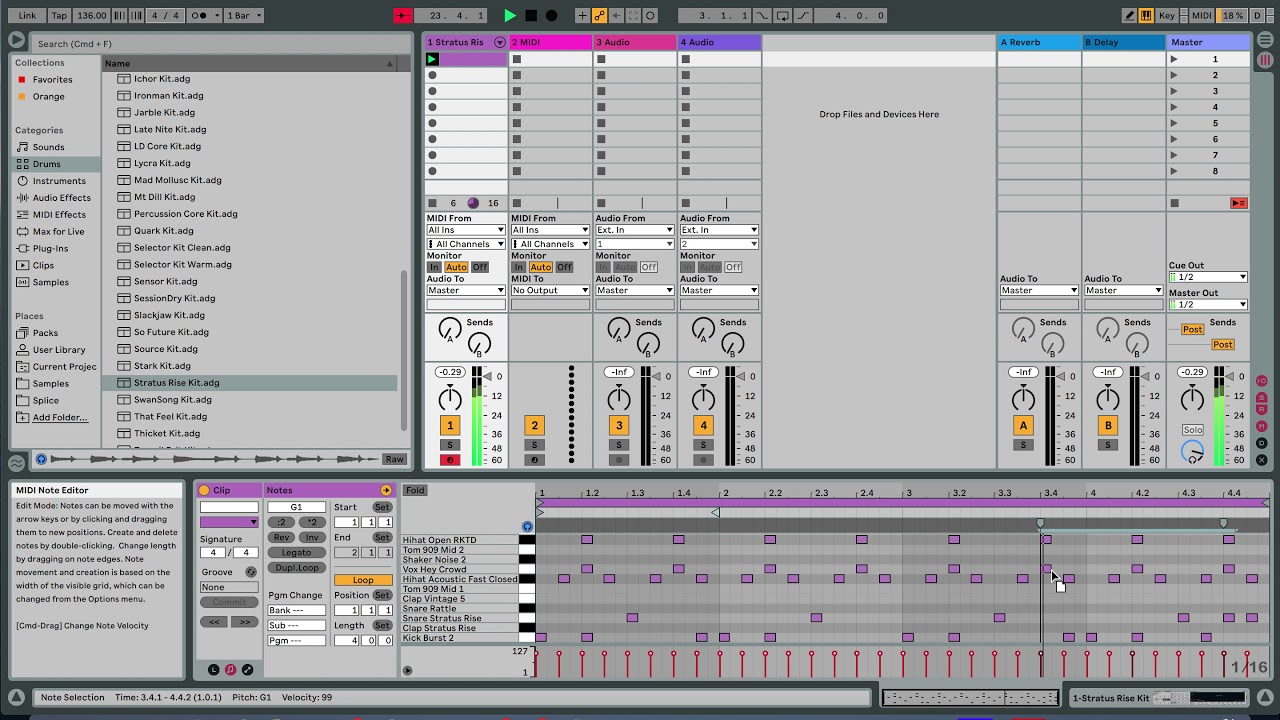1280x720 pixels.
Task: Open the Drums category in the browser
Action: 46,163
